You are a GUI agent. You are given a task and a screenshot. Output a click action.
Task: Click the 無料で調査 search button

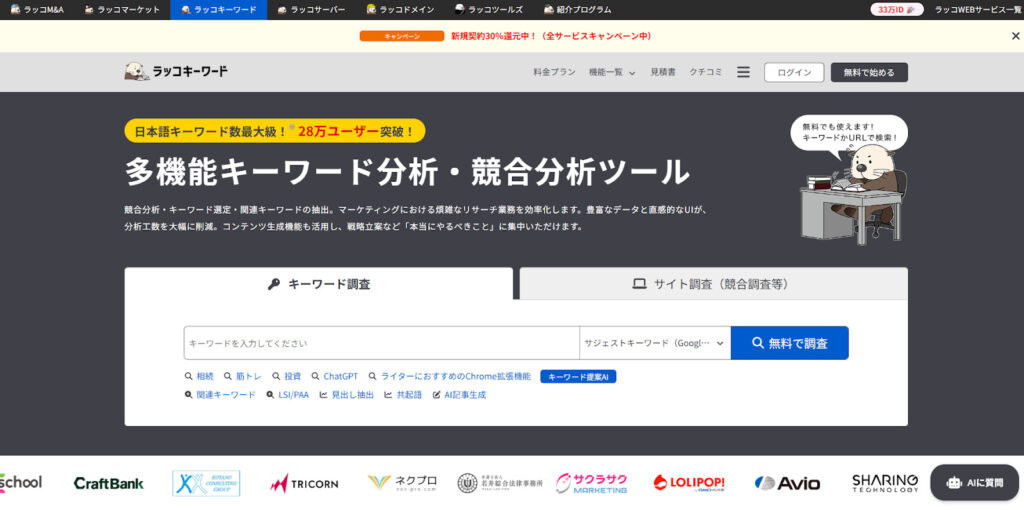pyautogui.click(x=790, y=343)
